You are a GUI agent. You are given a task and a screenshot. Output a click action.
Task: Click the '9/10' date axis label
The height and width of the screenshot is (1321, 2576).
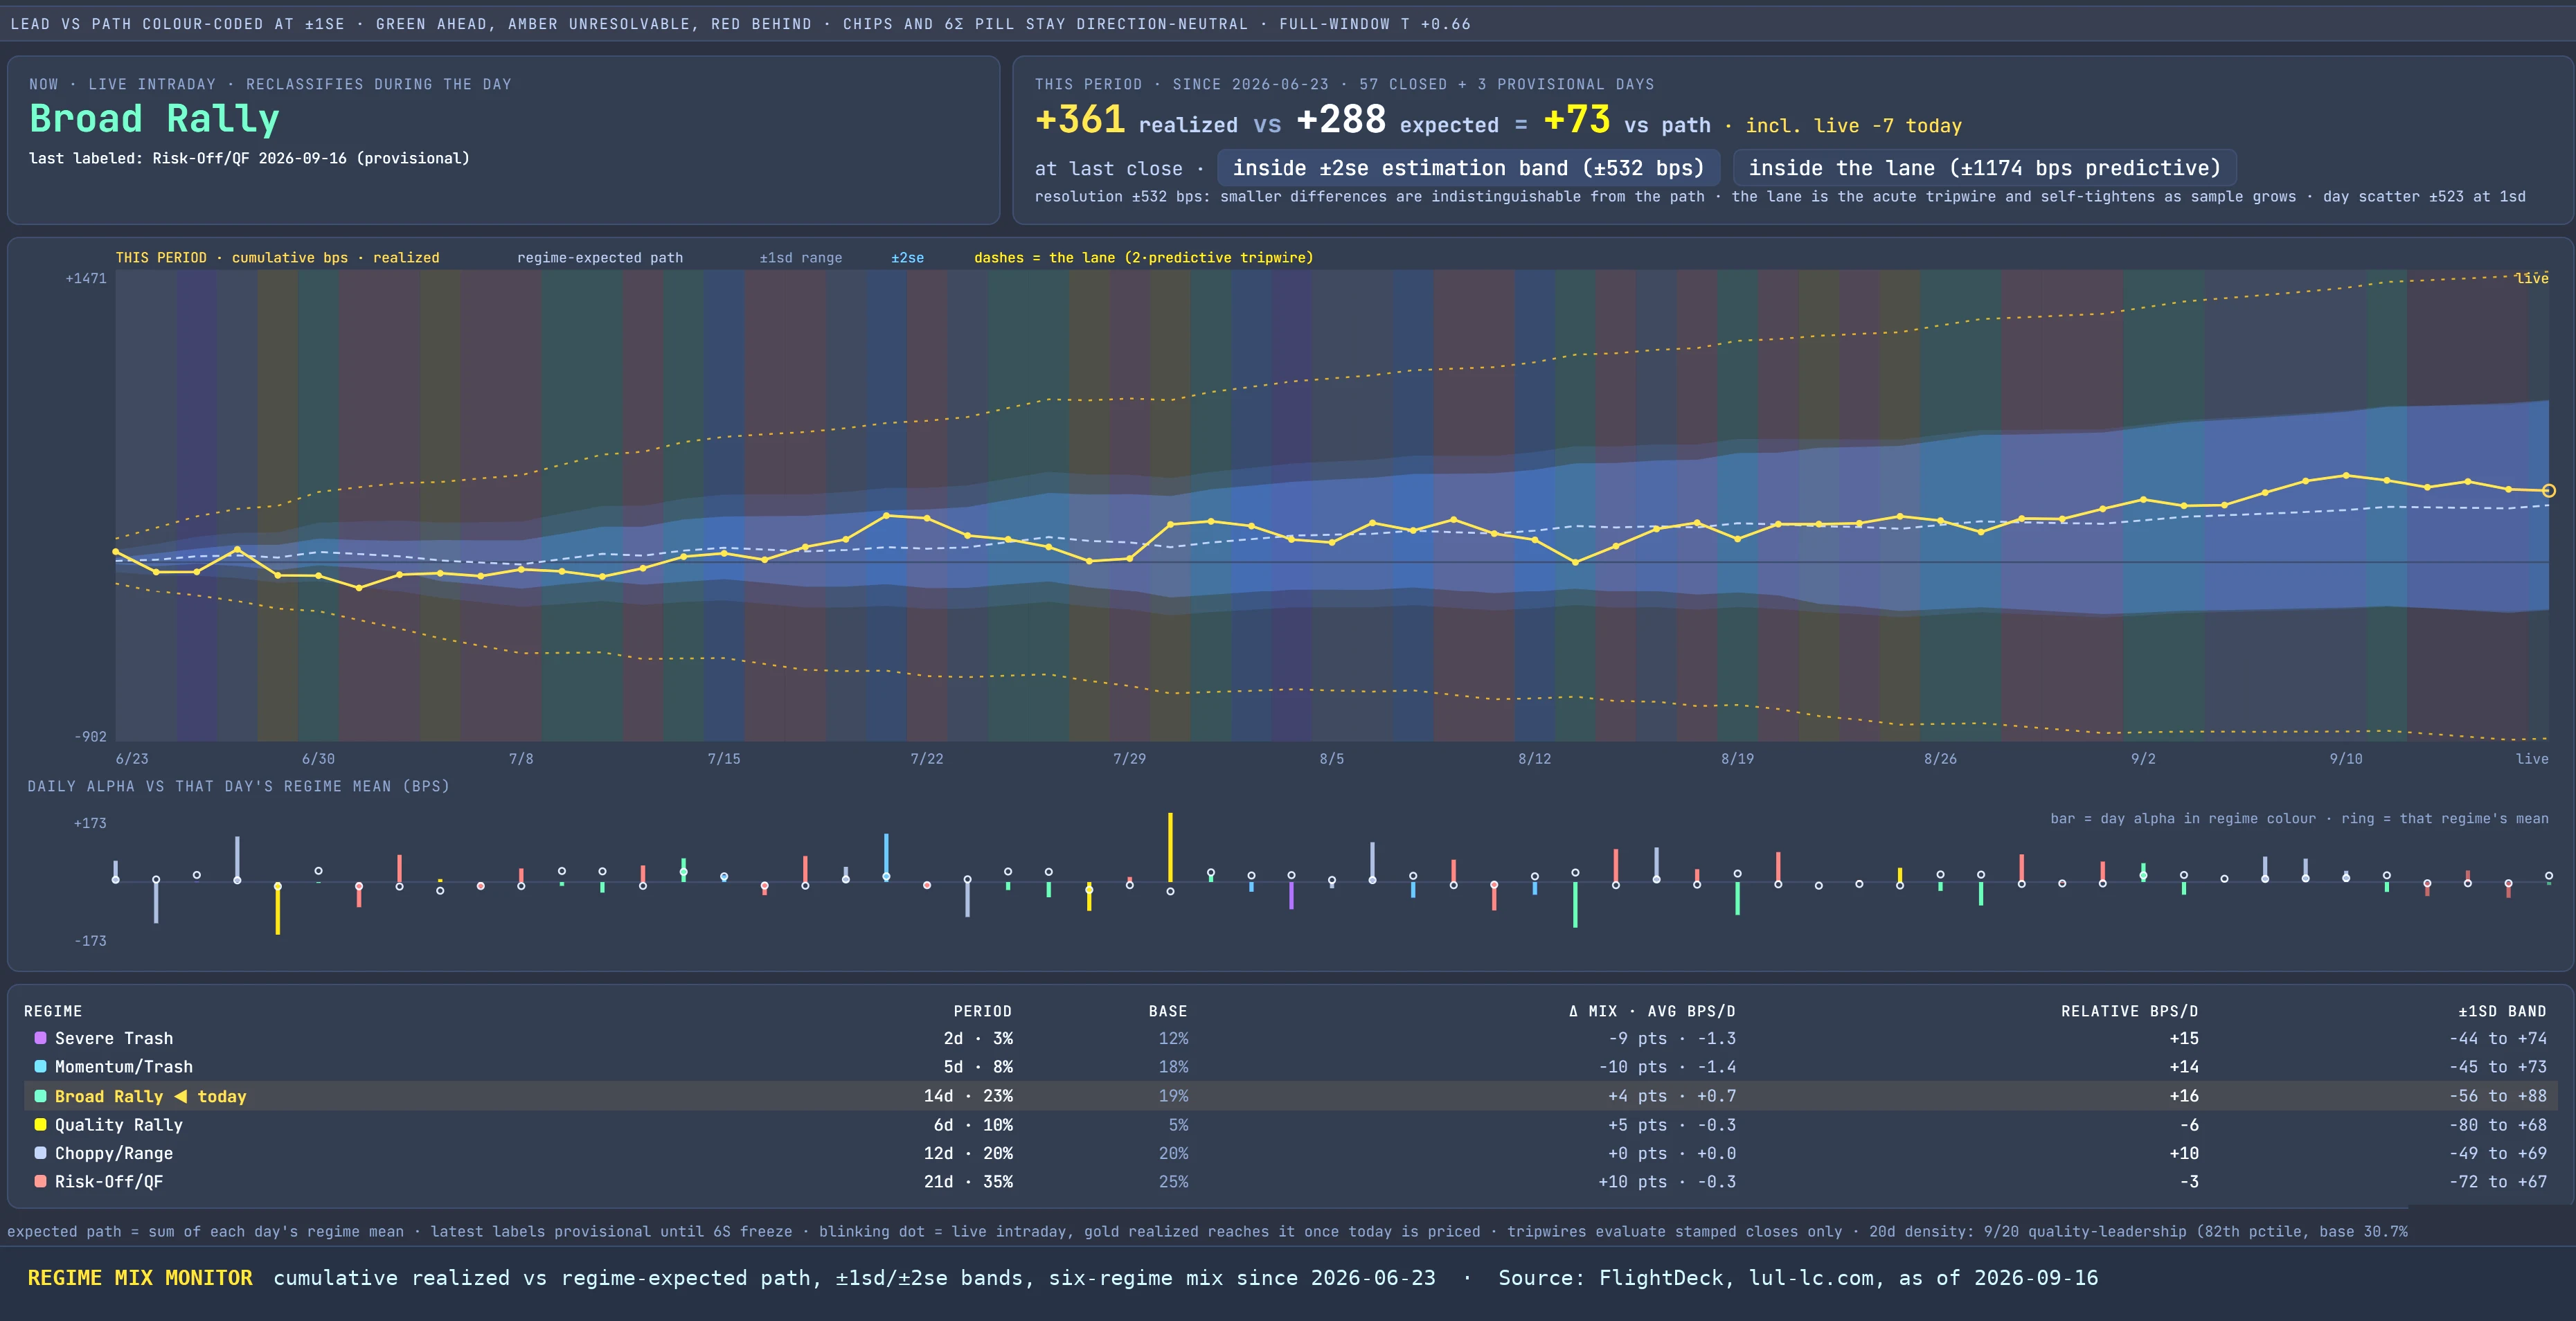[2346, 759]
